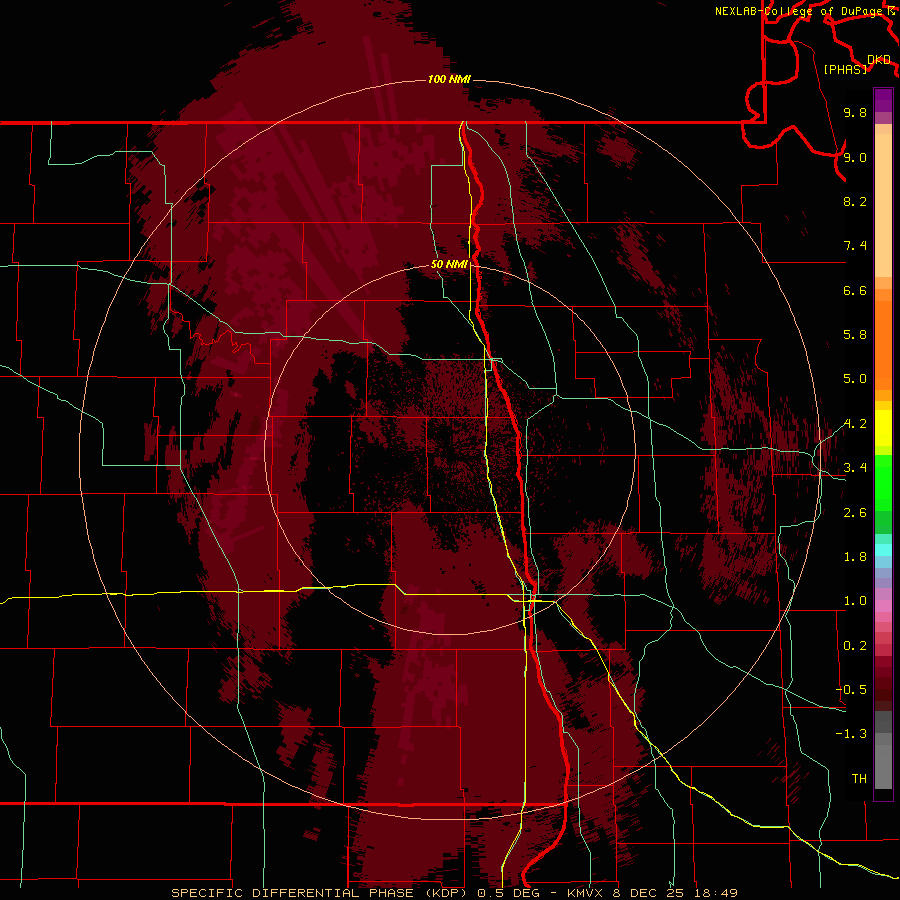Select the 2.6 value on color scale
Screen dimensions: 900x900
pos(855,513)
